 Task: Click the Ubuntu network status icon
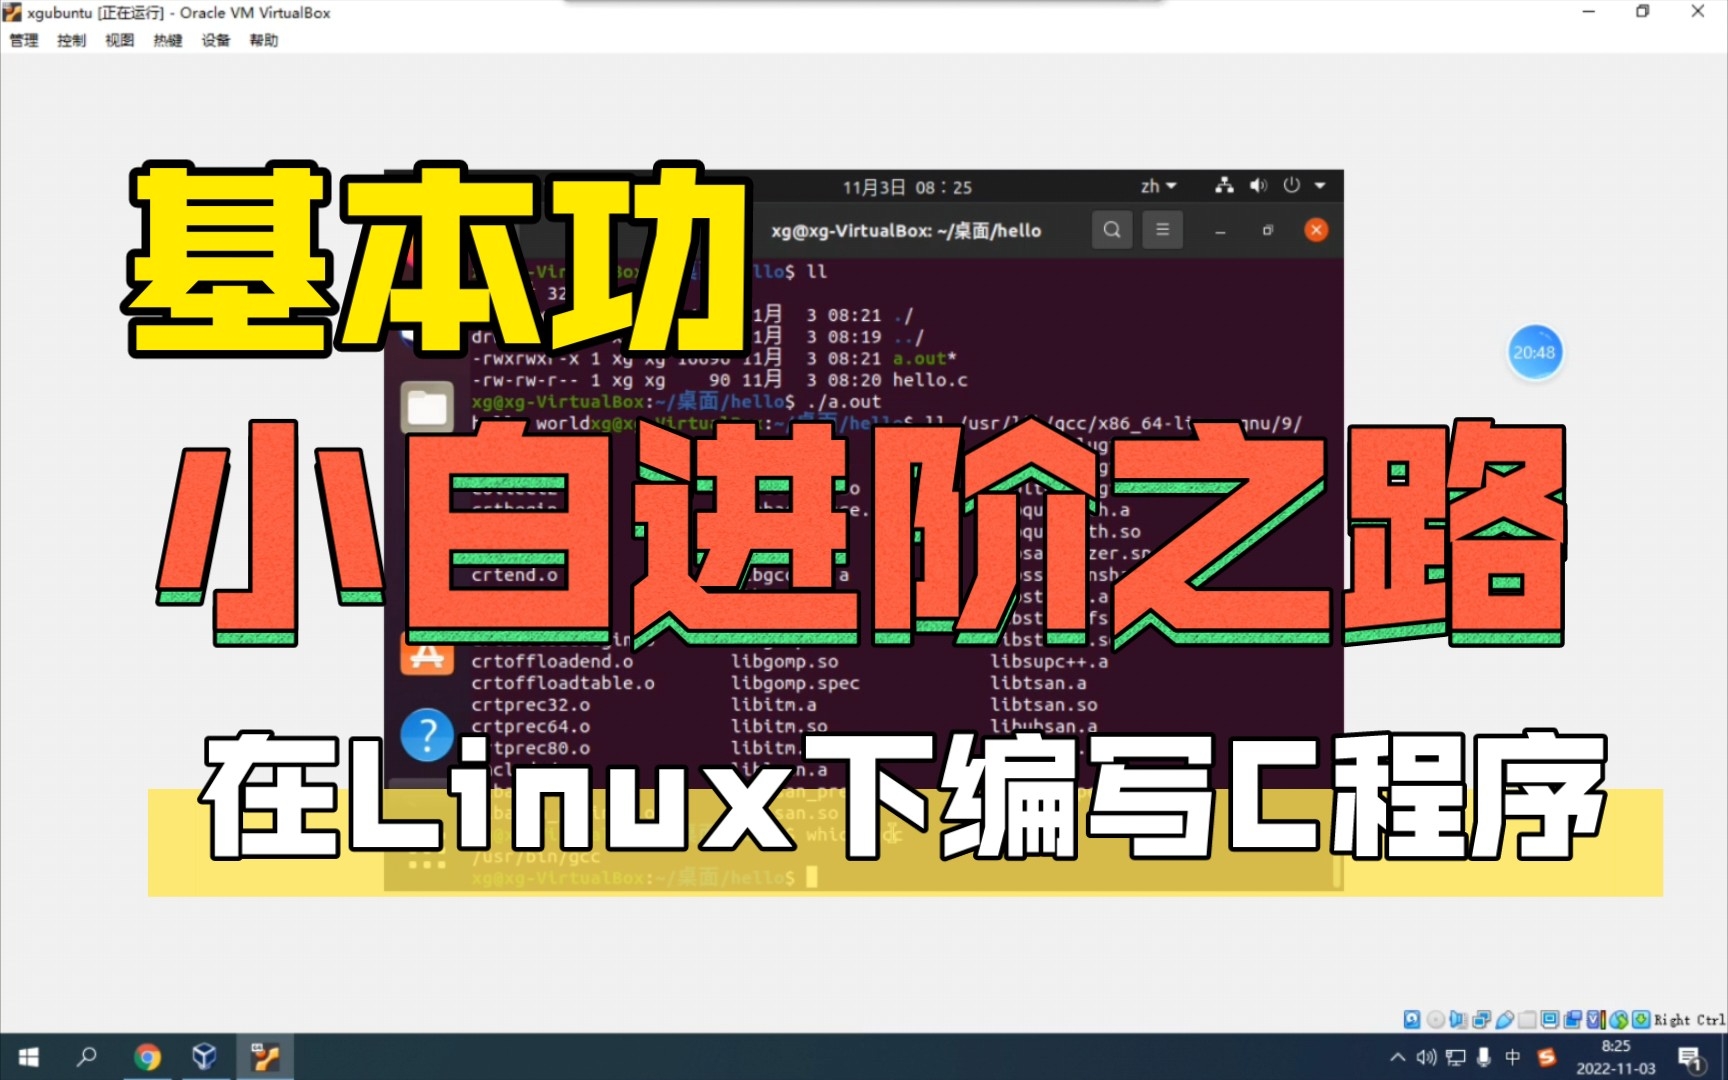(x=1224, y=186)
